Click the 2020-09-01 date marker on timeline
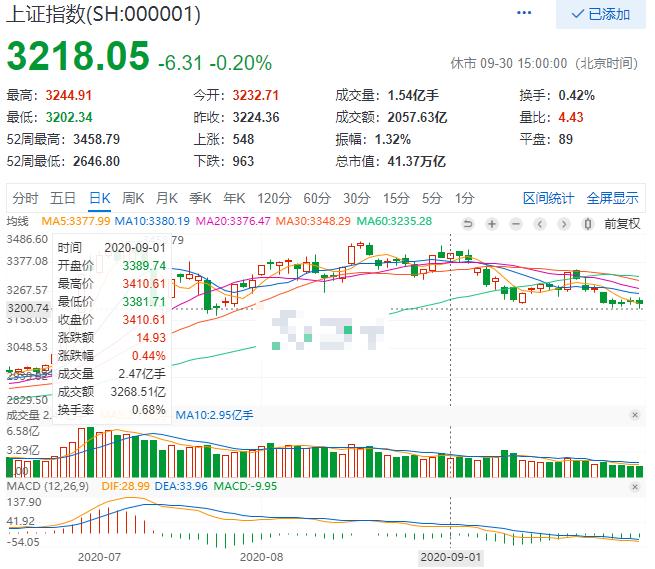Viewport: 655px width, 569px height. pyautogui.click(x=450, y=555)
